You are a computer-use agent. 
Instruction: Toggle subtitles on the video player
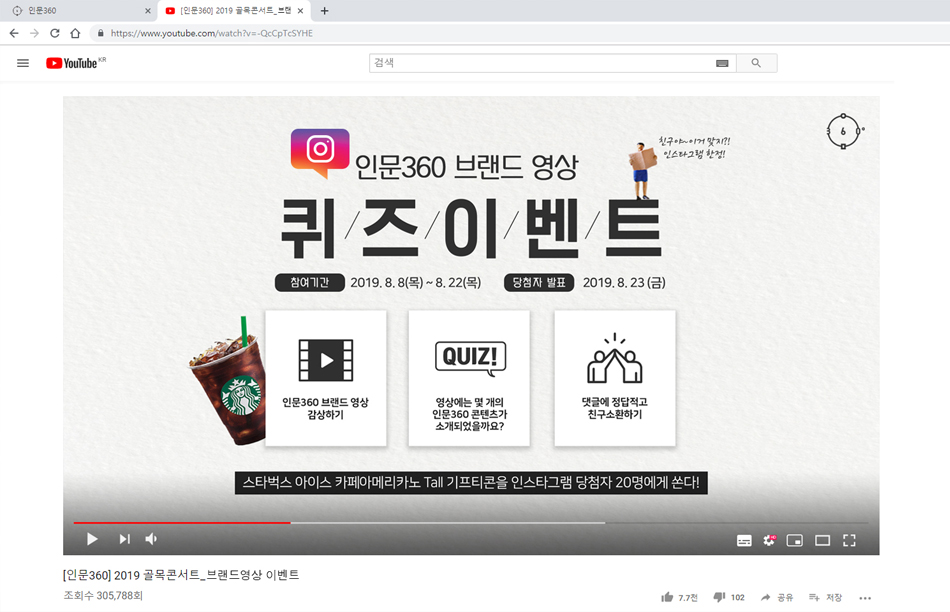pos(744,540)
